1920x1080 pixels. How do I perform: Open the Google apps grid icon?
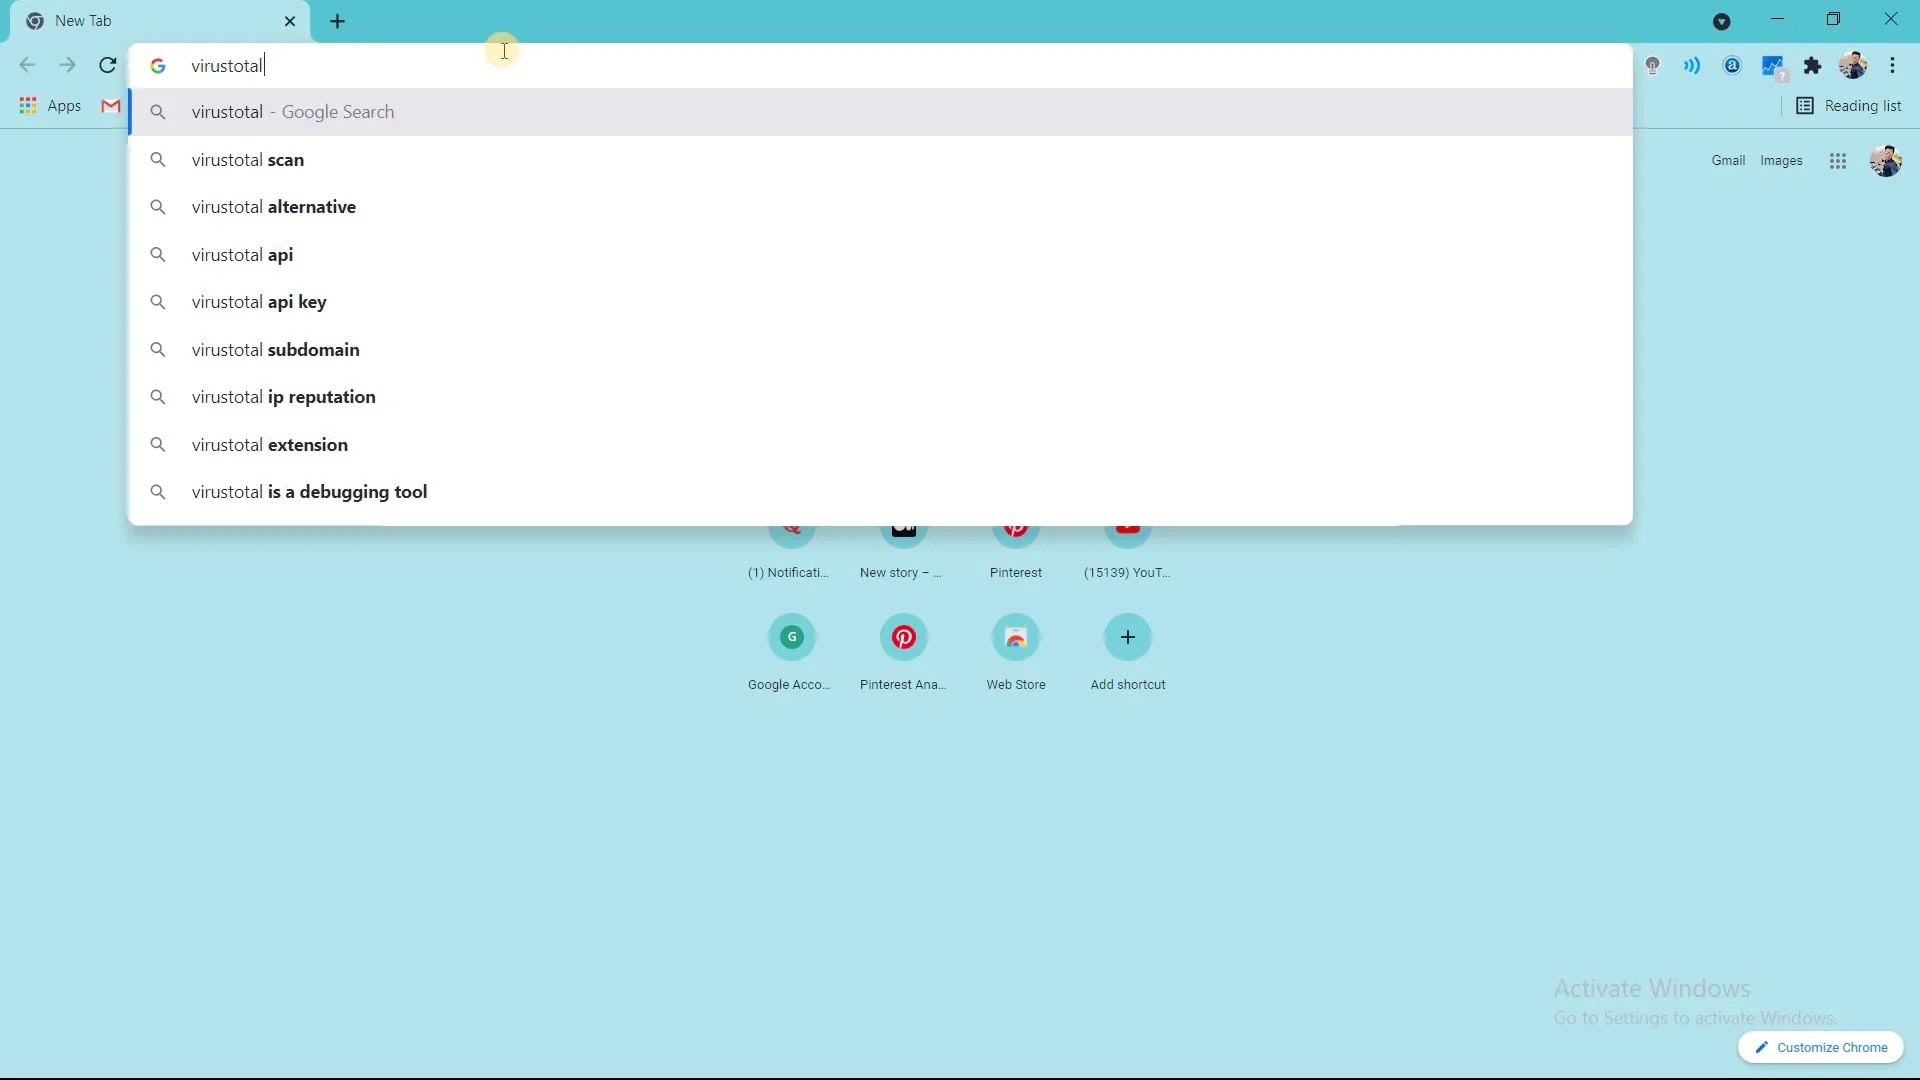[1837, 161]
